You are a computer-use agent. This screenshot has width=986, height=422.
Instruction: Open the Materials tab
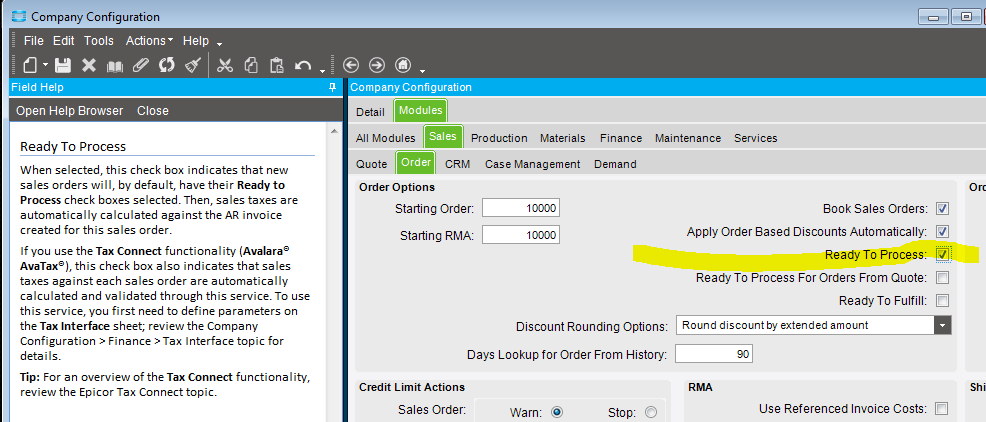click(563, 138)
